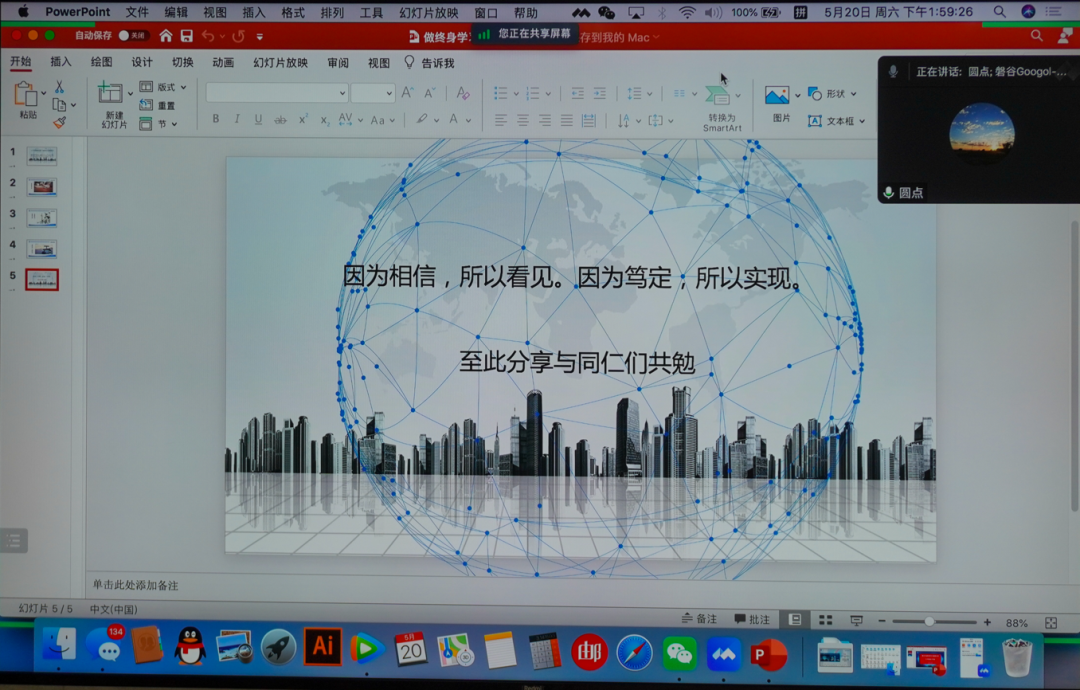This screenshot has height=690, width=1080.
Task: Switch to the 设计 ribbon tab
Action: (142, 63)
